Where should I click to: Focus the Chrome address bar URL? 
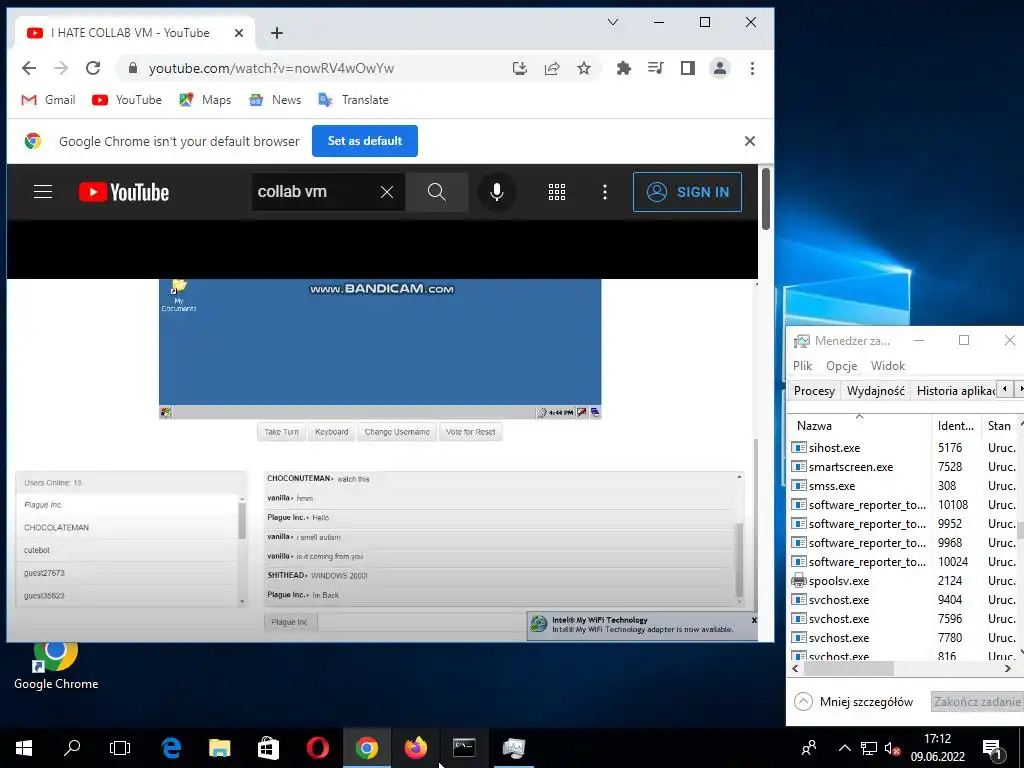coord(271,69)
